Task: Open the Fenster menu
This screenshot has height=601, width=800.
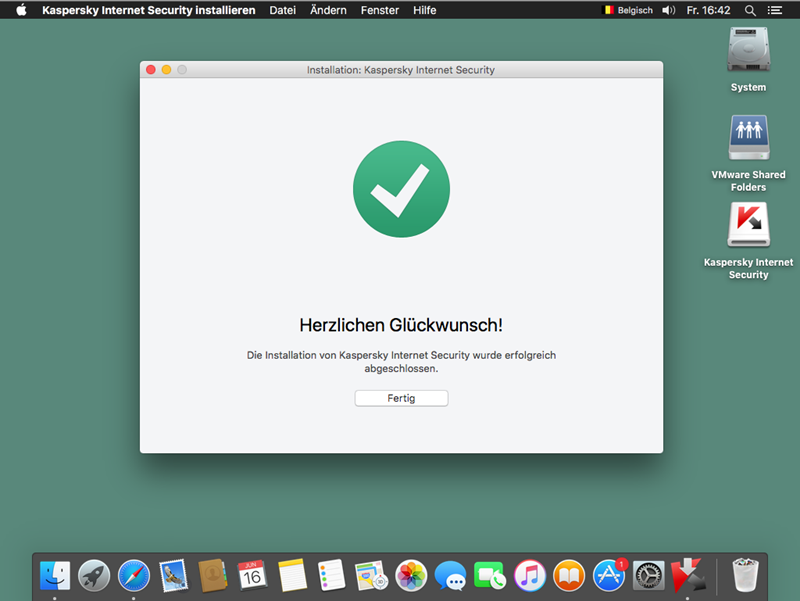Action: click(x=379, y=10)
